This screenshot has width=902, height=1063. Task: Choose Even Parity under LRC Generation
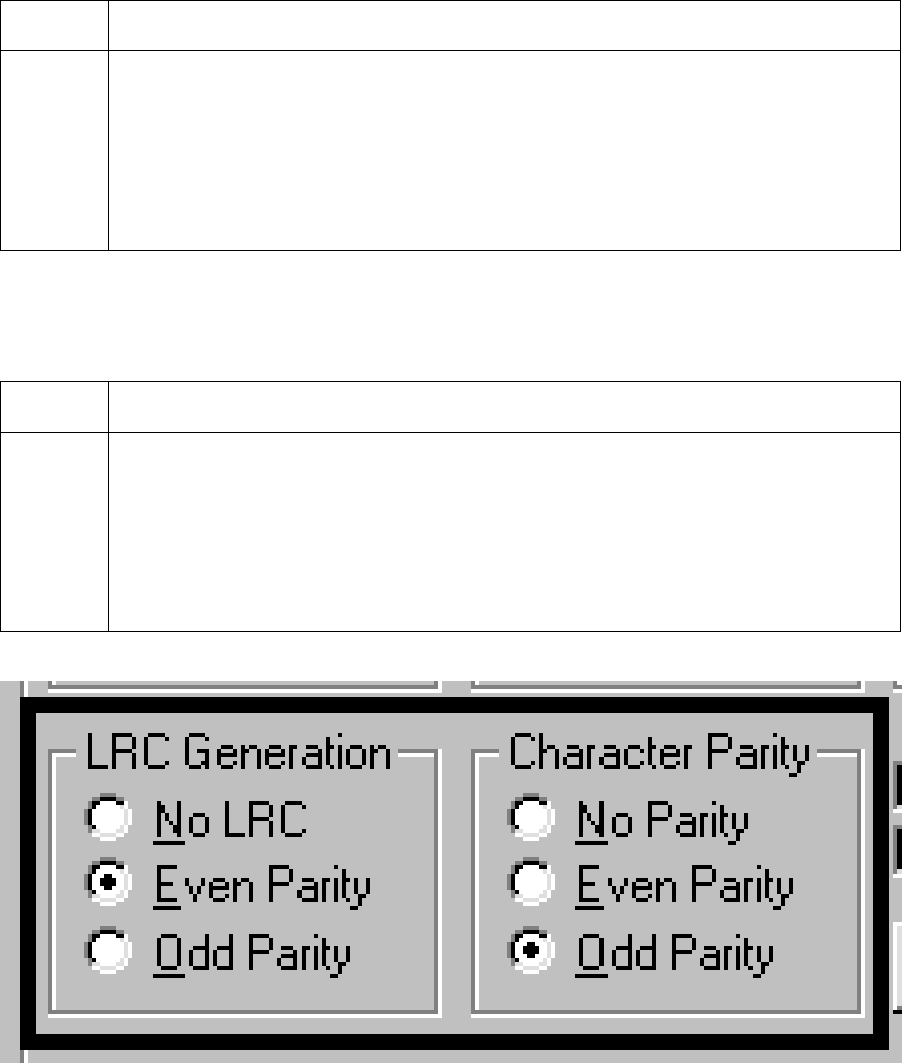coord(107,887)
